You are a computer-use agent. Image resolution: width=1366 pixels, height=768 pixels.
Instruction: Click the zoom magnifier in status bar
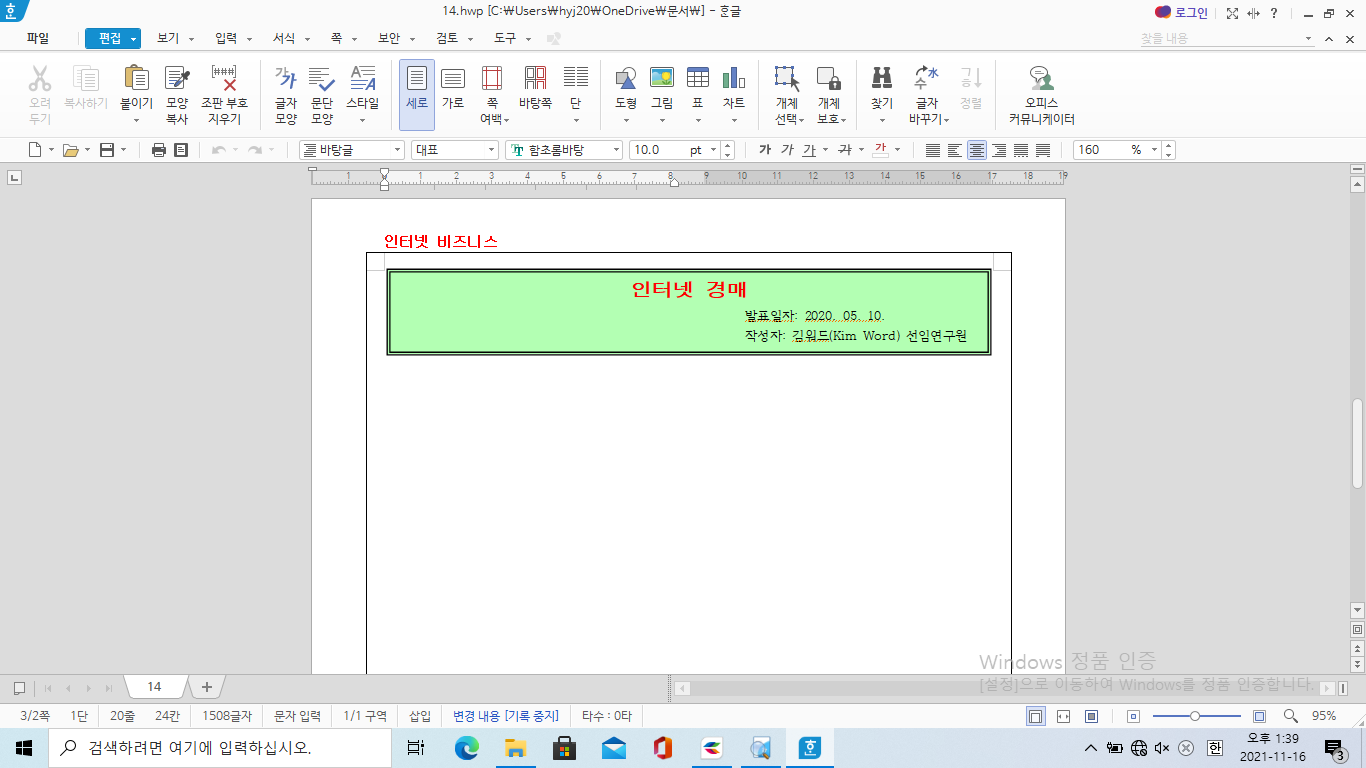pyautogui.click(x=1291, y=716)
